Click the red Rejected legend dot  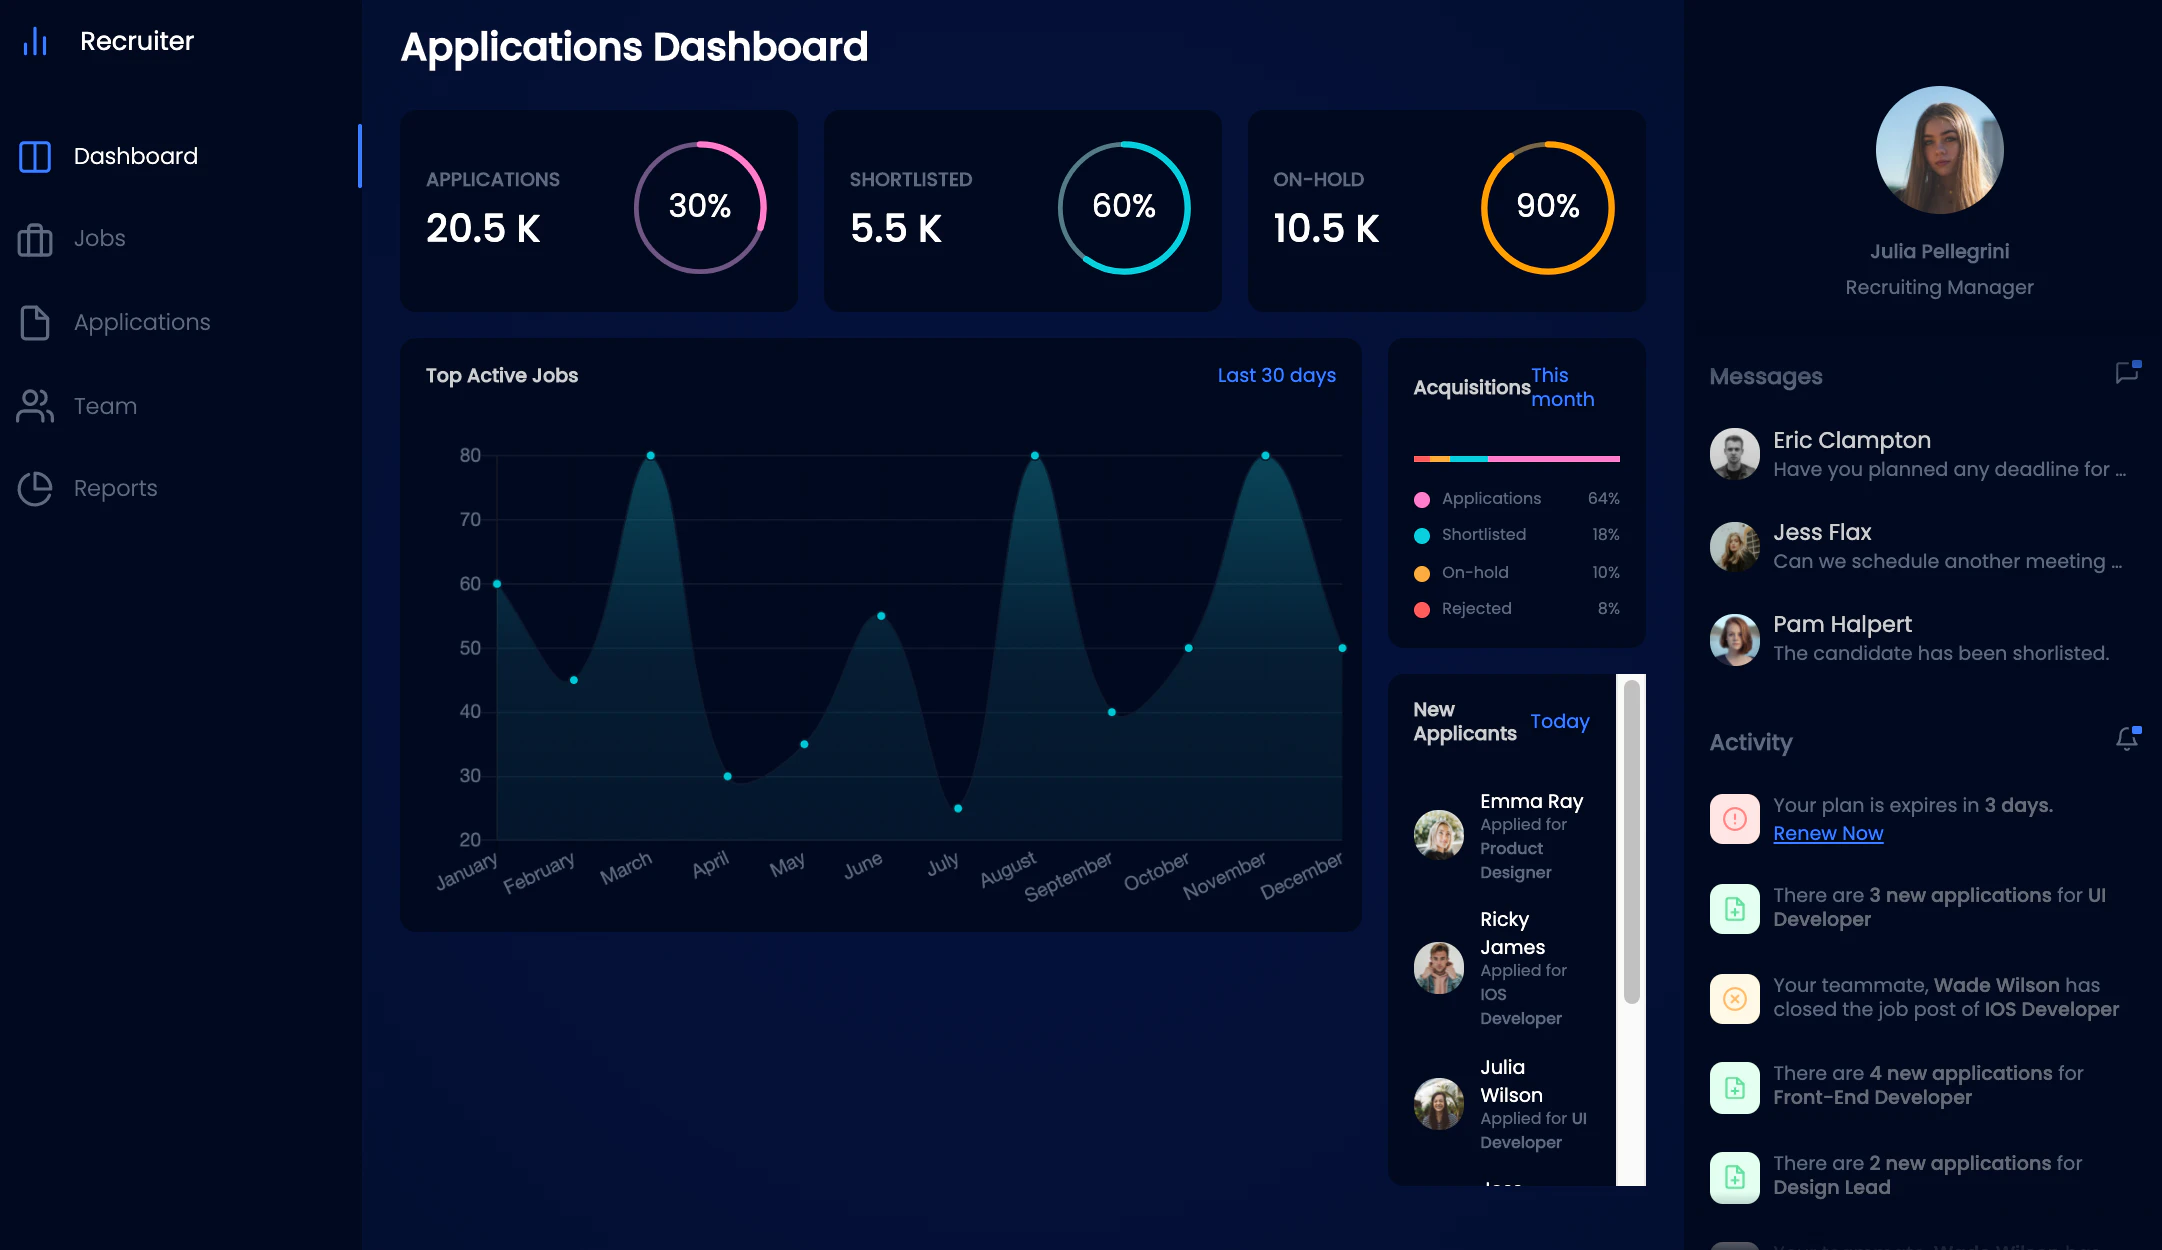(1421, 609)
